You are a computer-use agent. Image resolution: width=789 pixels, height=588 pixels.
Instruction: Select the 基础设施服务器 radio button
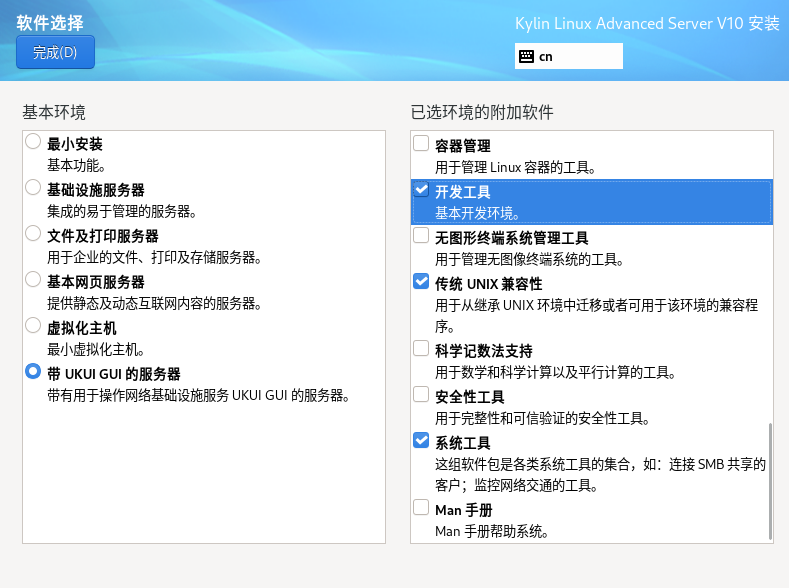[x=33, y=187]
